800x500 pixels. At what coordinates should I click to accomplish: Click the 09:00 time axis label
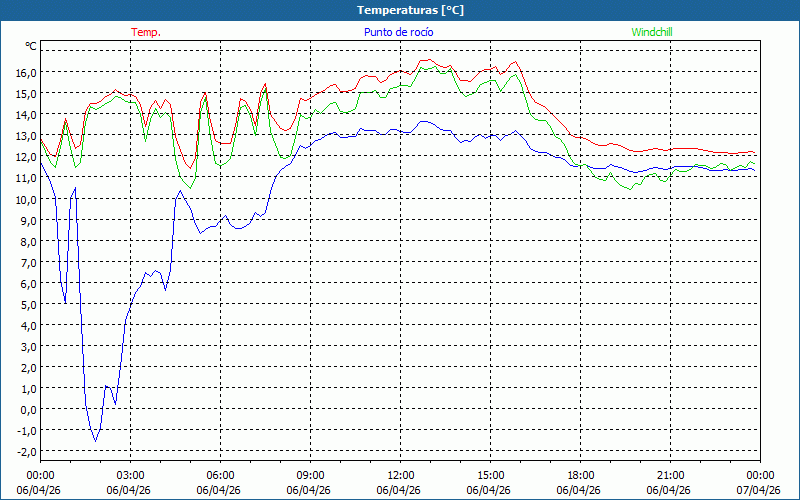click(310, 475)
